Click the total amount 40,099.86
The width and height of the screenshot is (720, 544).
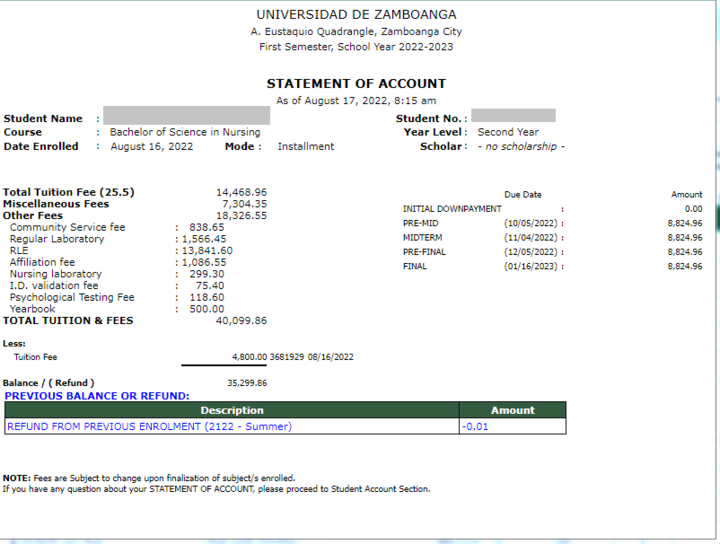242,320
